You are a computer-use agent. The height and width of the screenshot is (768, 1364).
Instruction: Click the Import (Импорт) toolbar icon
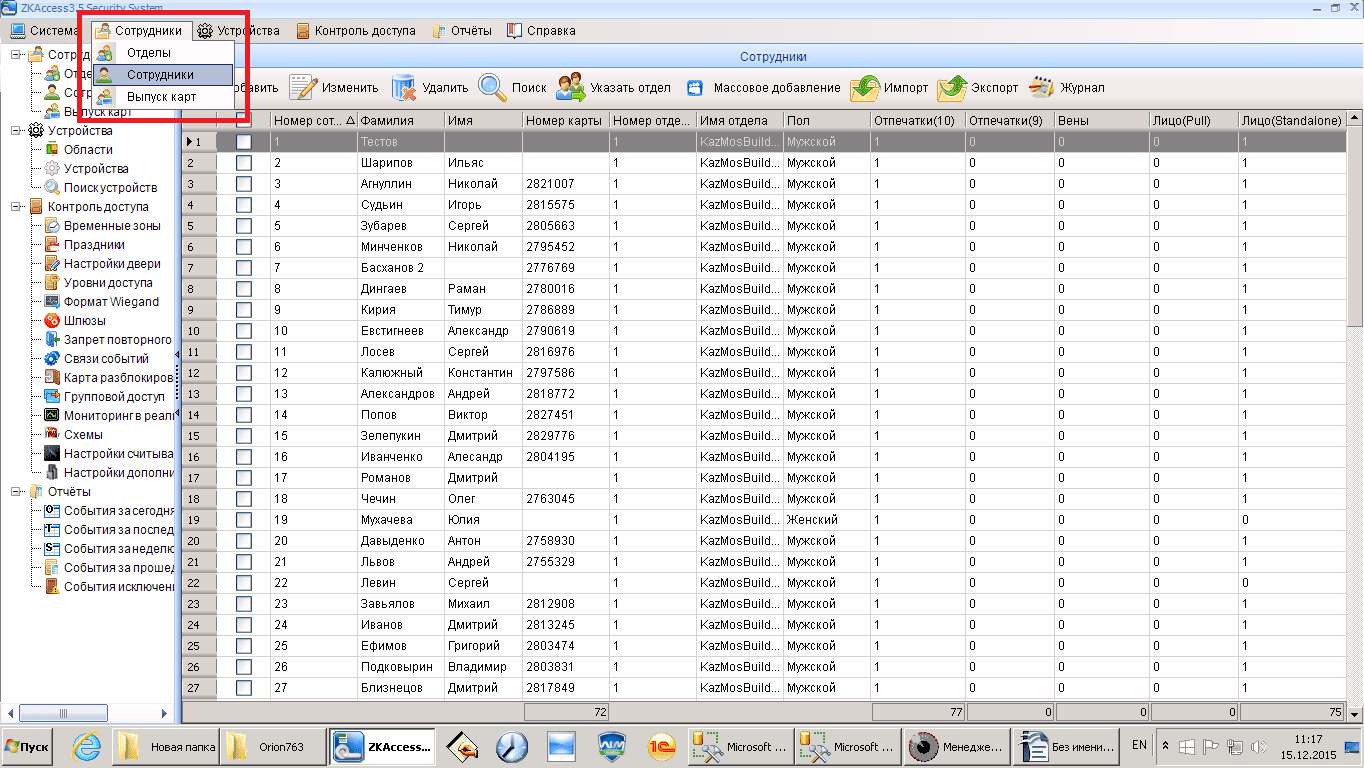(x=865, y=88)
